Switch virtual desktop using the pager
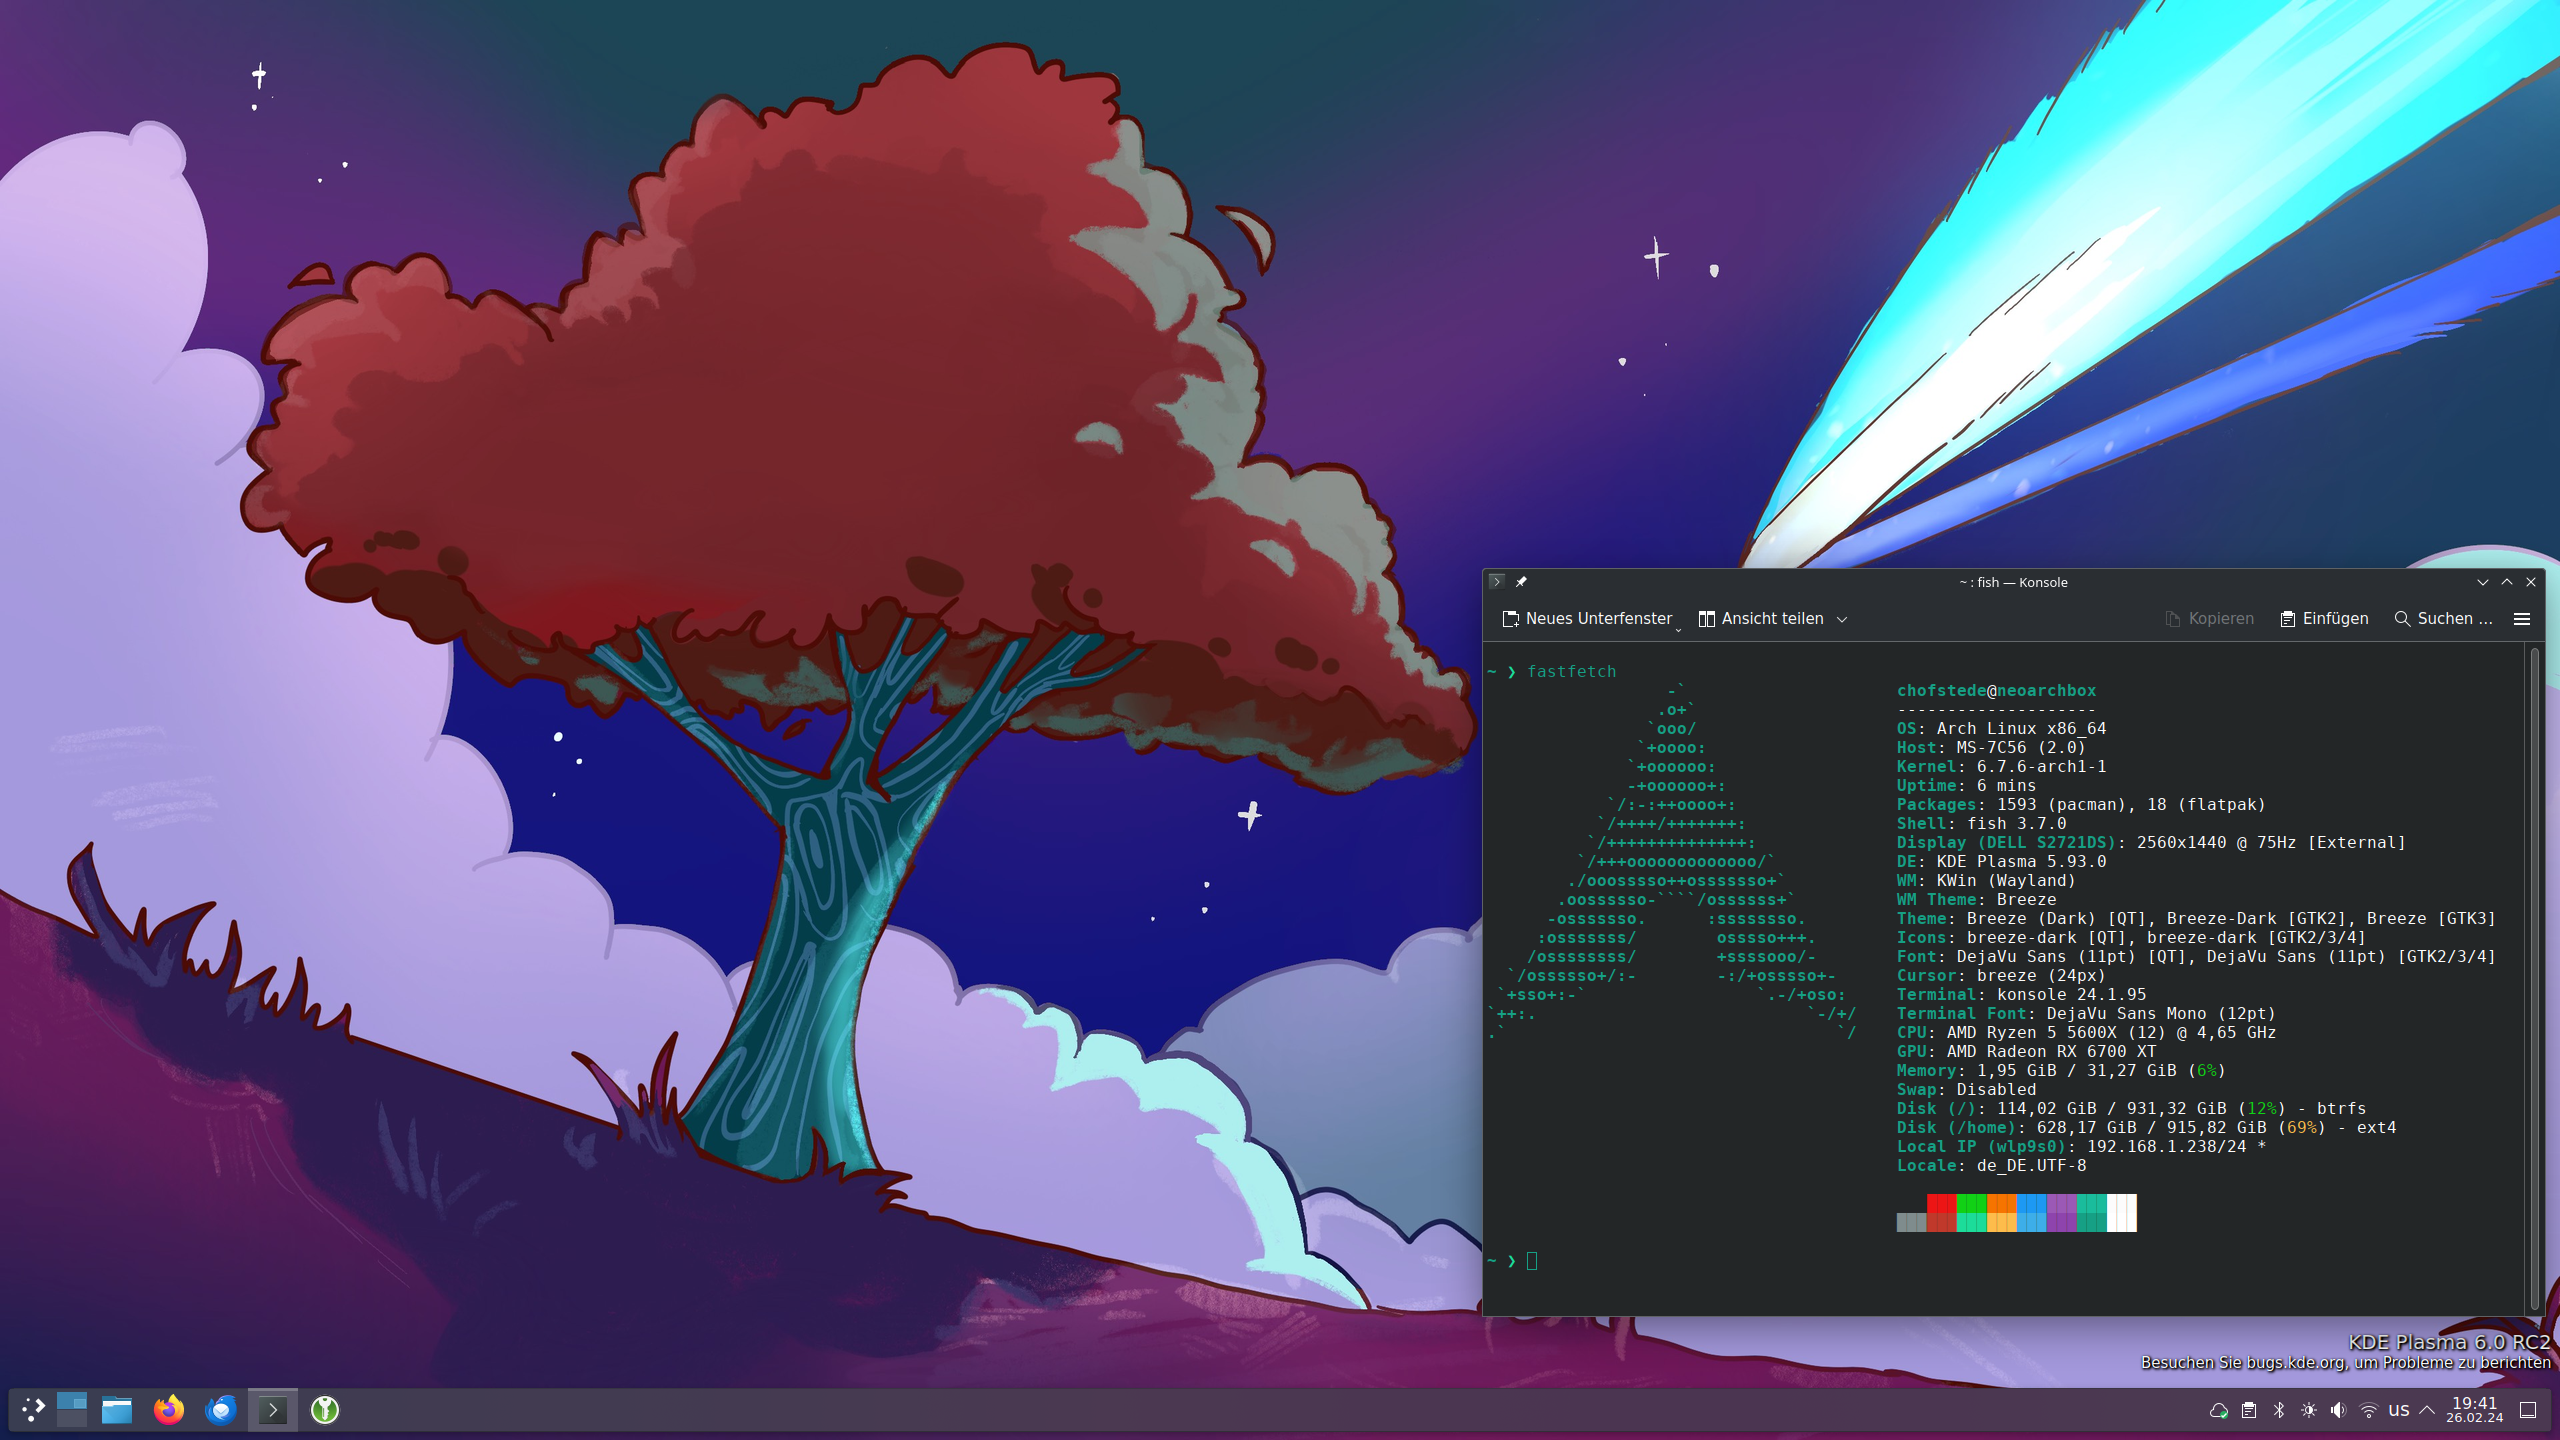2560x1440 pixels. [x=72, y=1410]
